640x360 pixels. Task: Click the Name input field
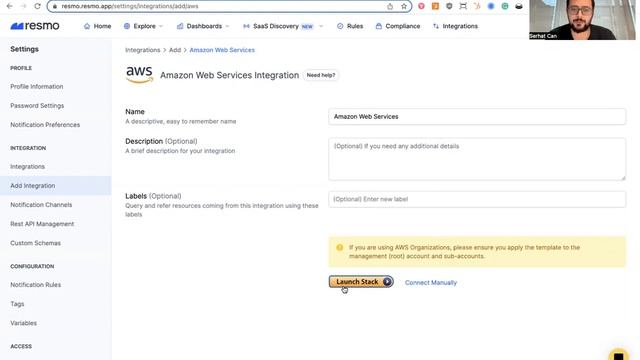click(x=477, y=116)
